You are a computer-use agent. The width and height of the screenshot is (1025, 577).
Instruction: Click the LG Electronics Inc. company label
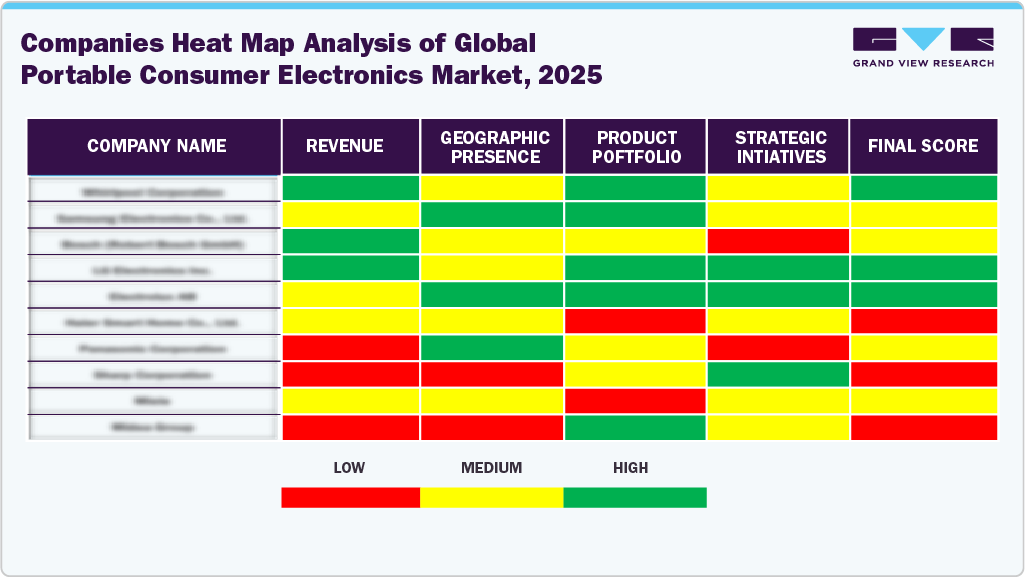[x=154, y=269]
